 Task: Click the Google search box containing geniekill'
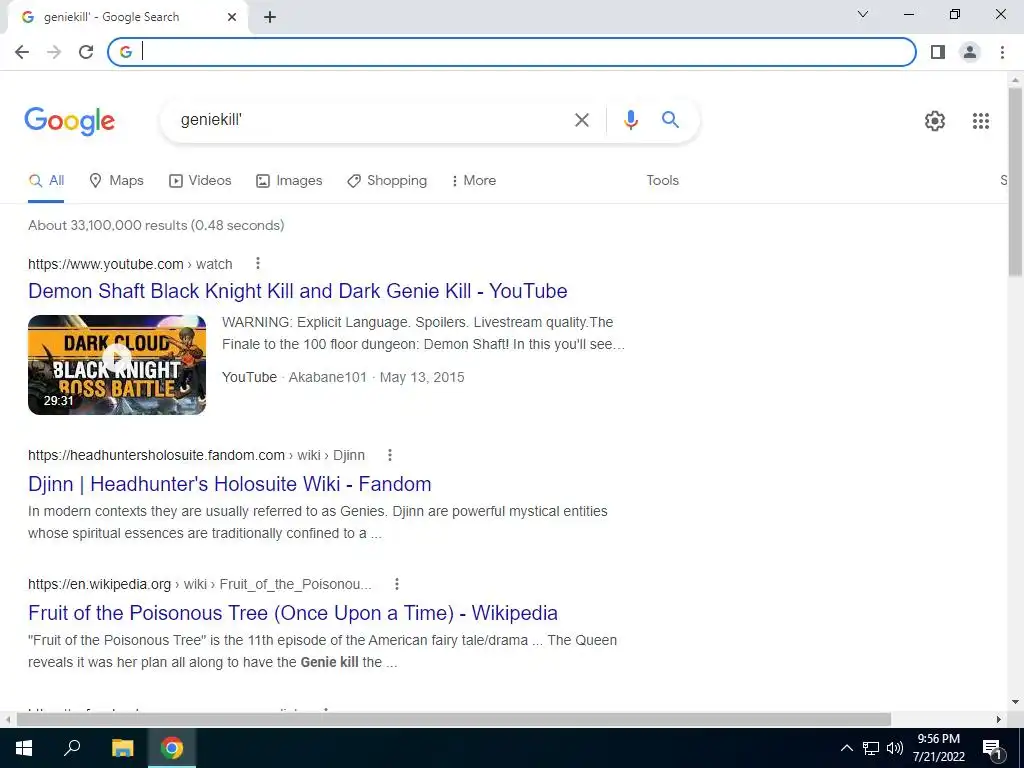pos(372,120)
